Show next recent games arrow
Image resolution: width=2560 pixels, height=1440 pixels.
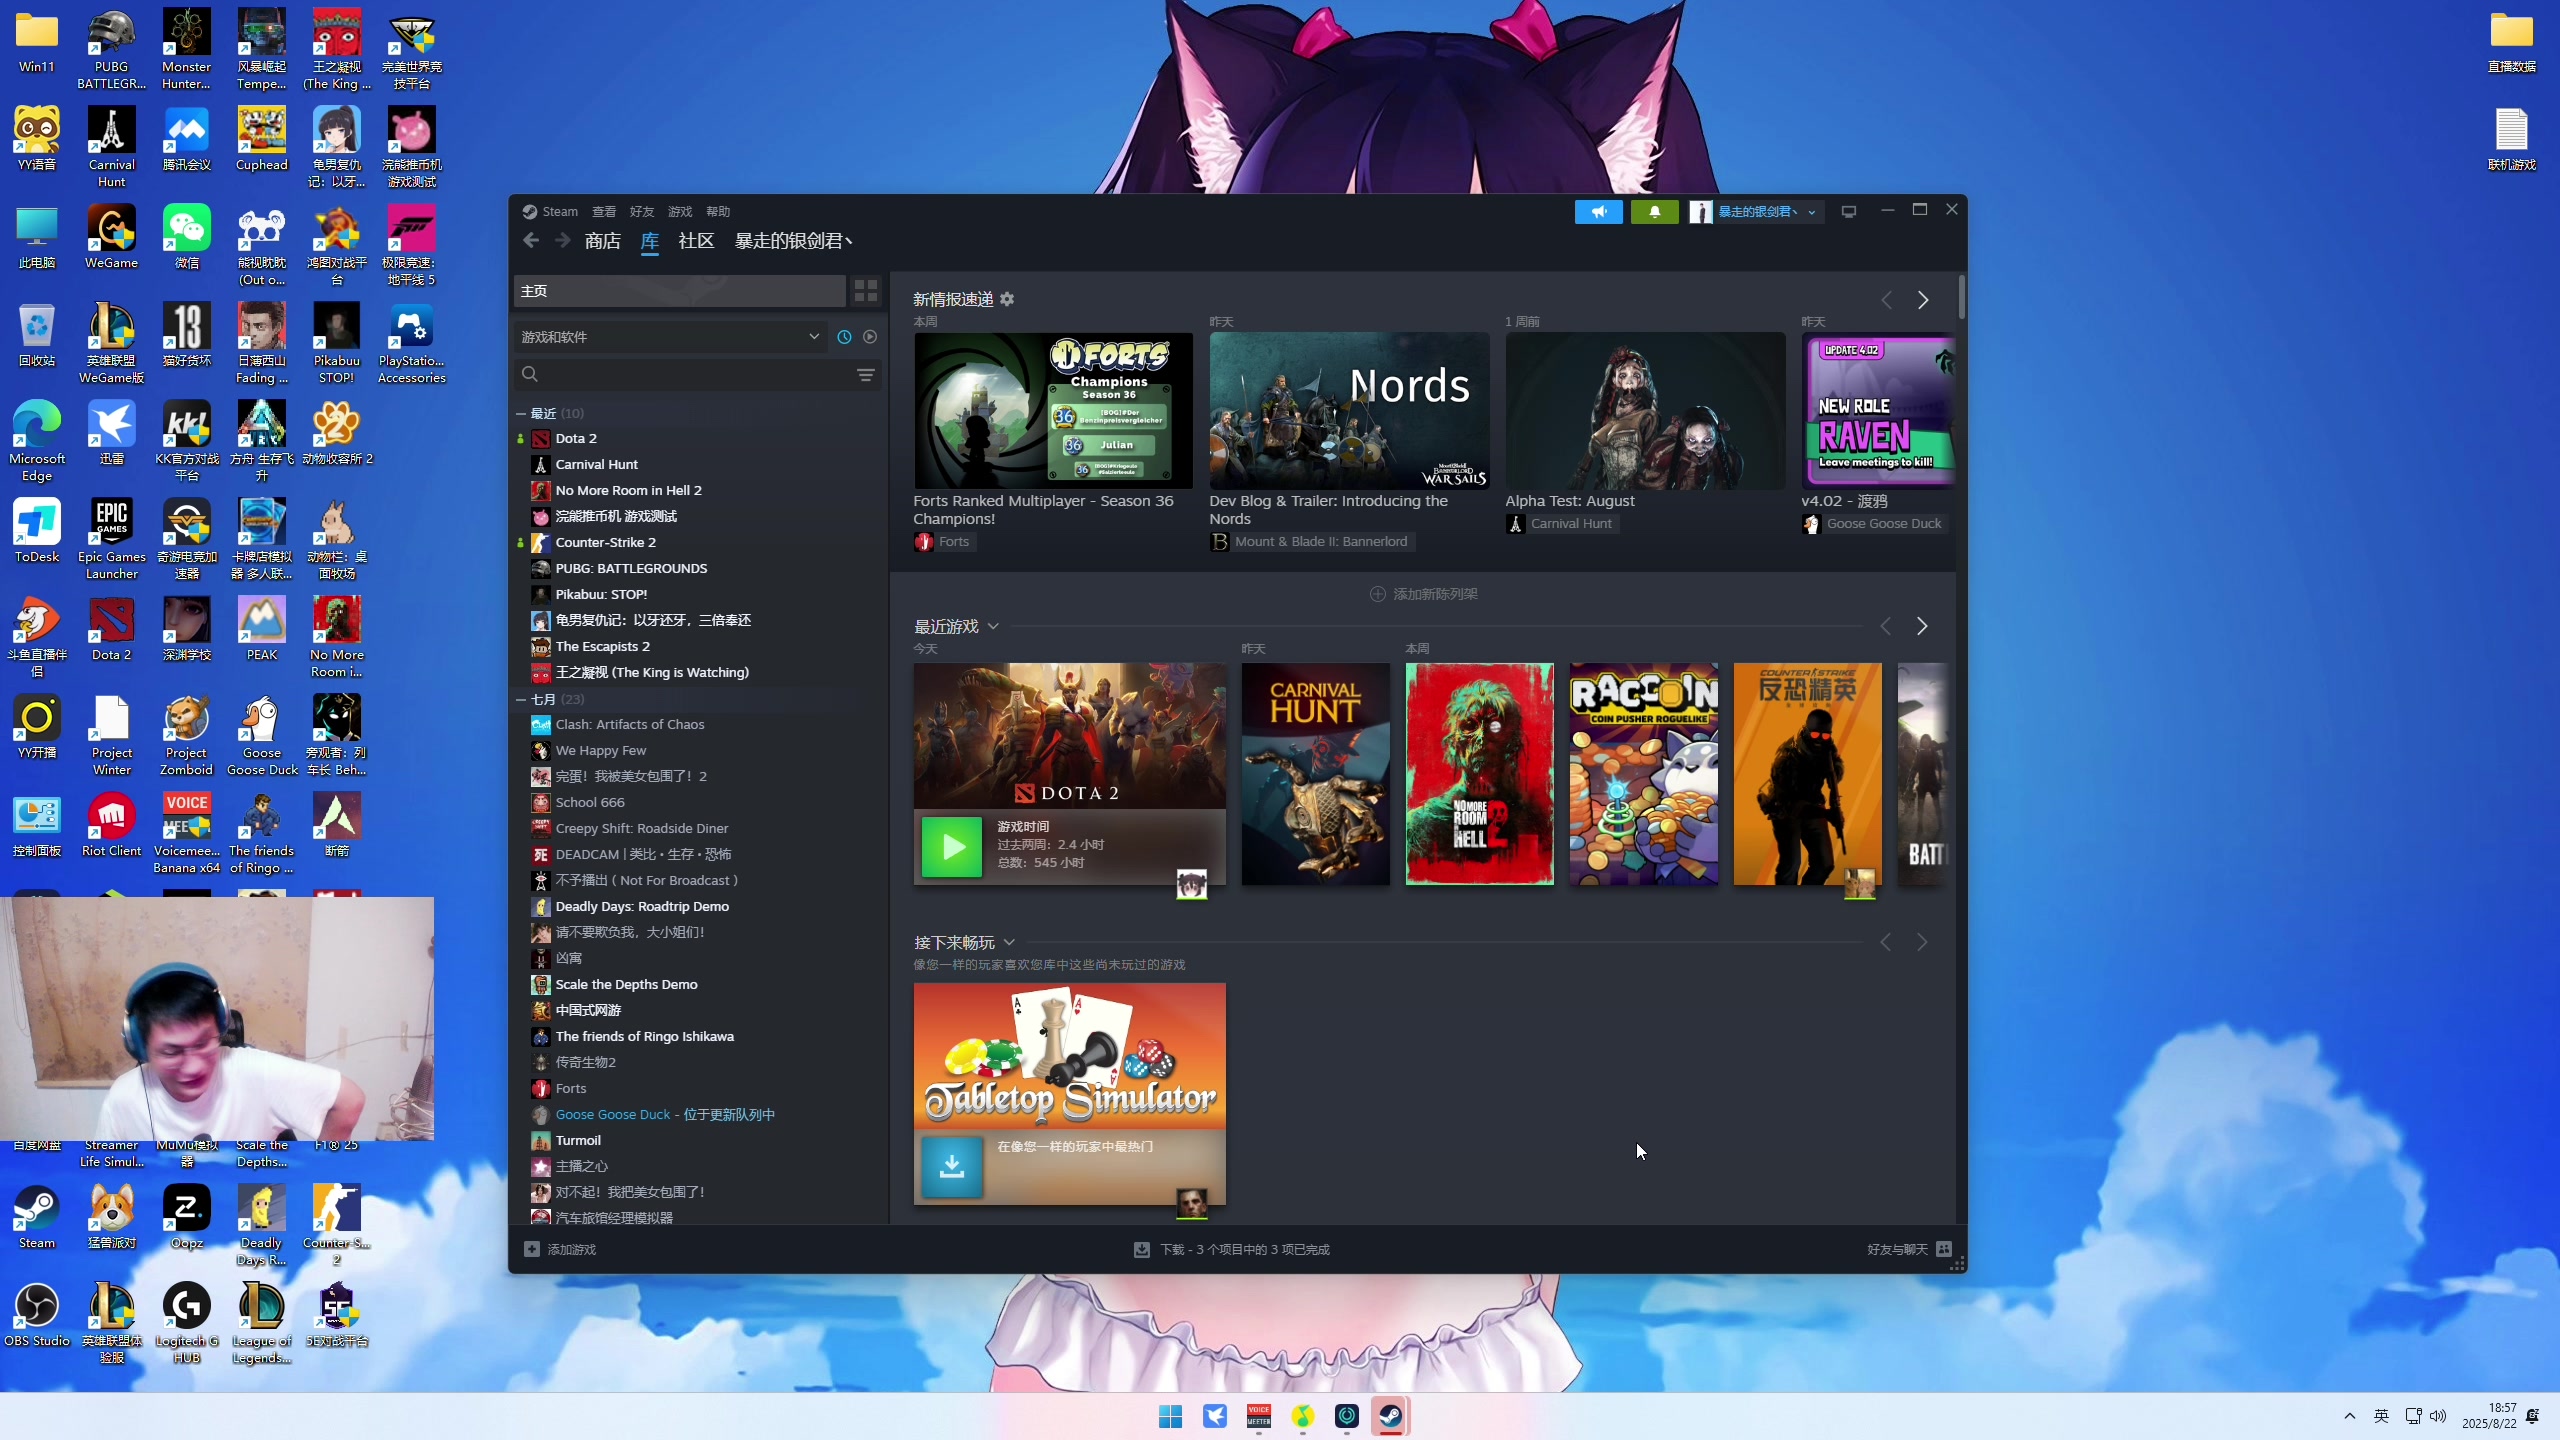[1922, 626]
